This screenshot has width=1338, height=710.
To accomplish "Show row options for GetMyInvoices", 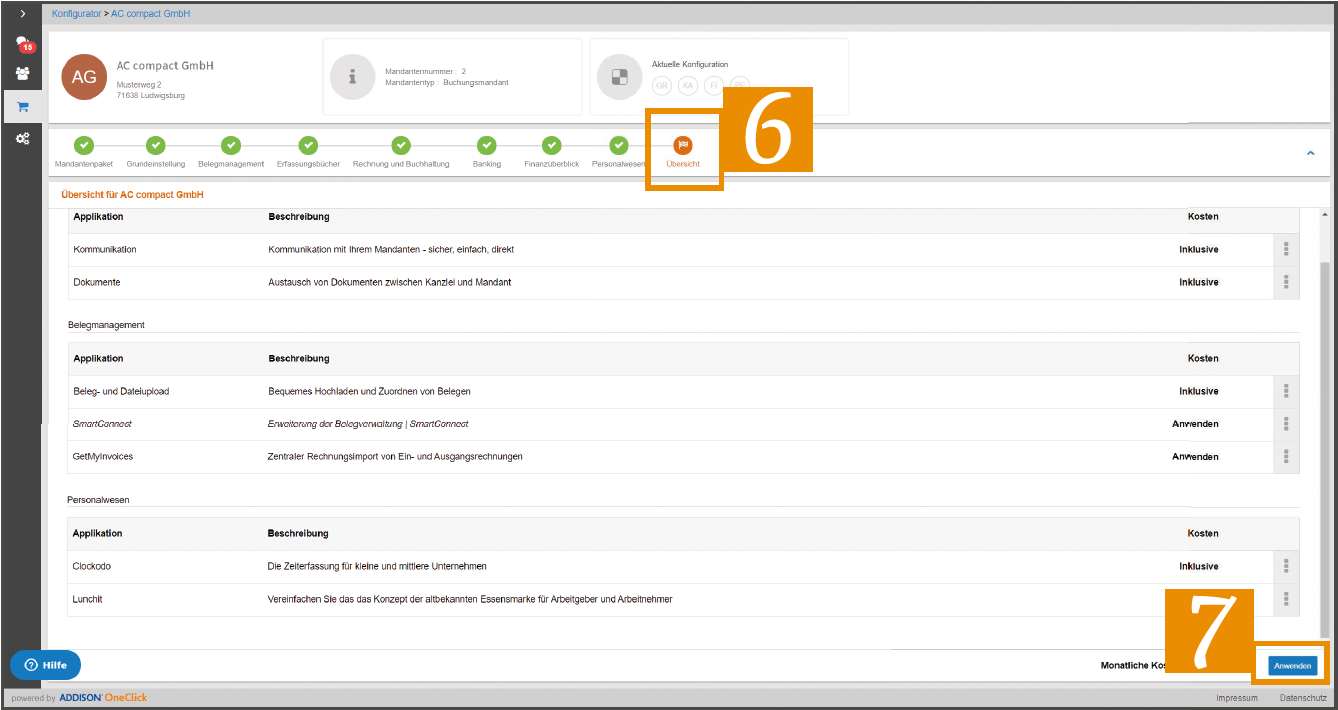I will tap(1286, 456).
